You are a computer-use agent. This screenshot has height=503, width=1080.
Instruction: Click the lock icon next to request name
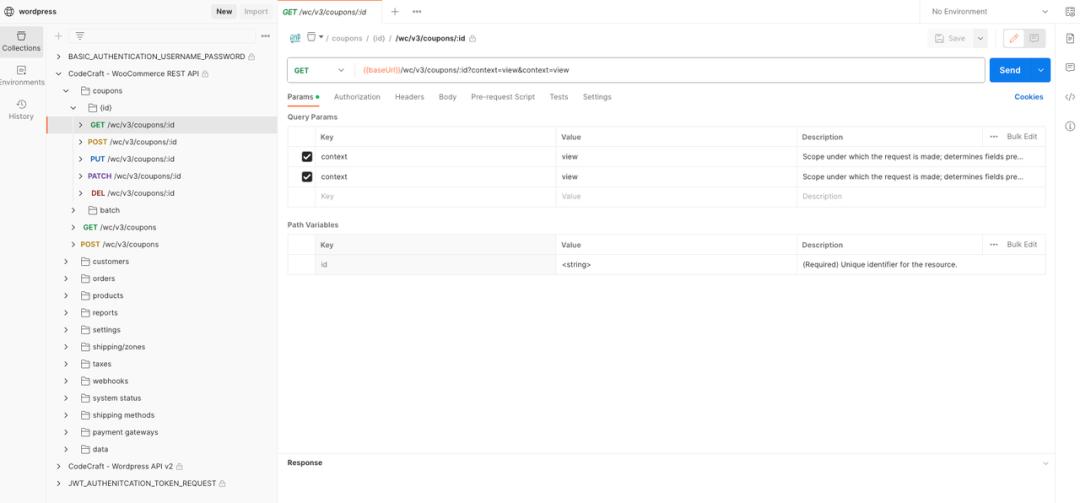[x=472, y=39]
